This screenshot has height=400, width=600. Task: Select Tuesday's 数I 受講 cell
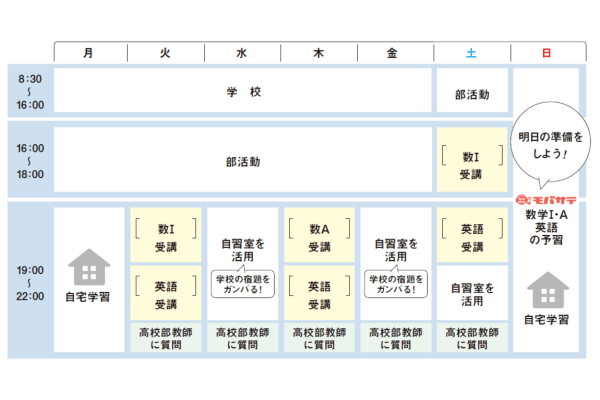166,237
